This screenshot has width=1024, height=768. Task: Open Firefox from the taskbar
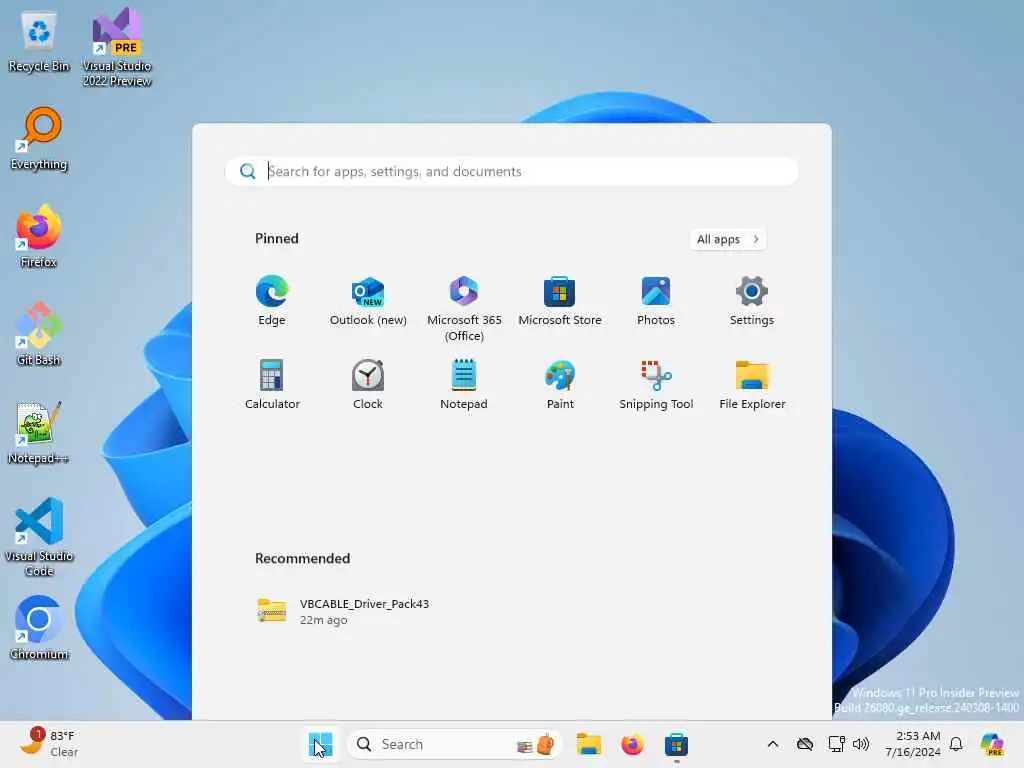click(632, 744)
